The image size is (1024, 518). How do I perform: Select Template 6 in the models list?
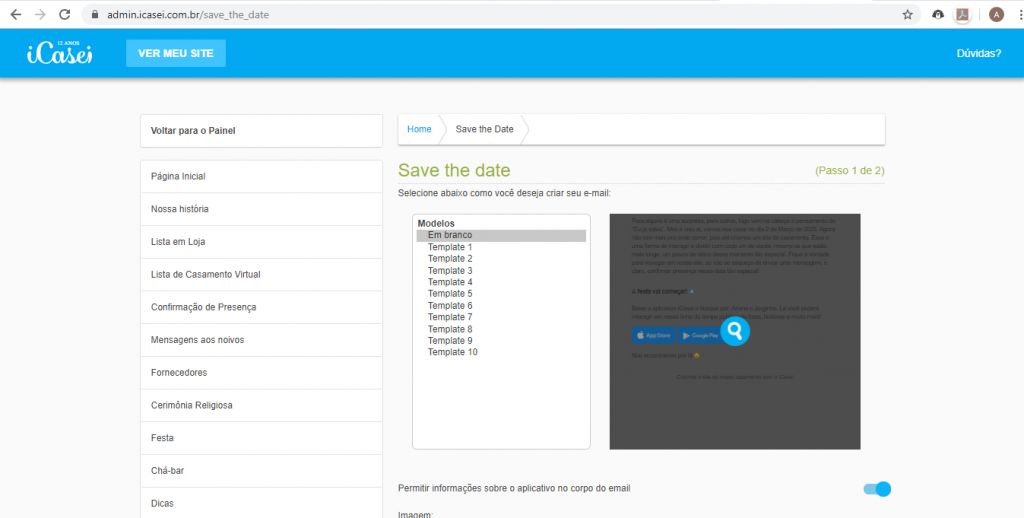[x=501, y=306]
